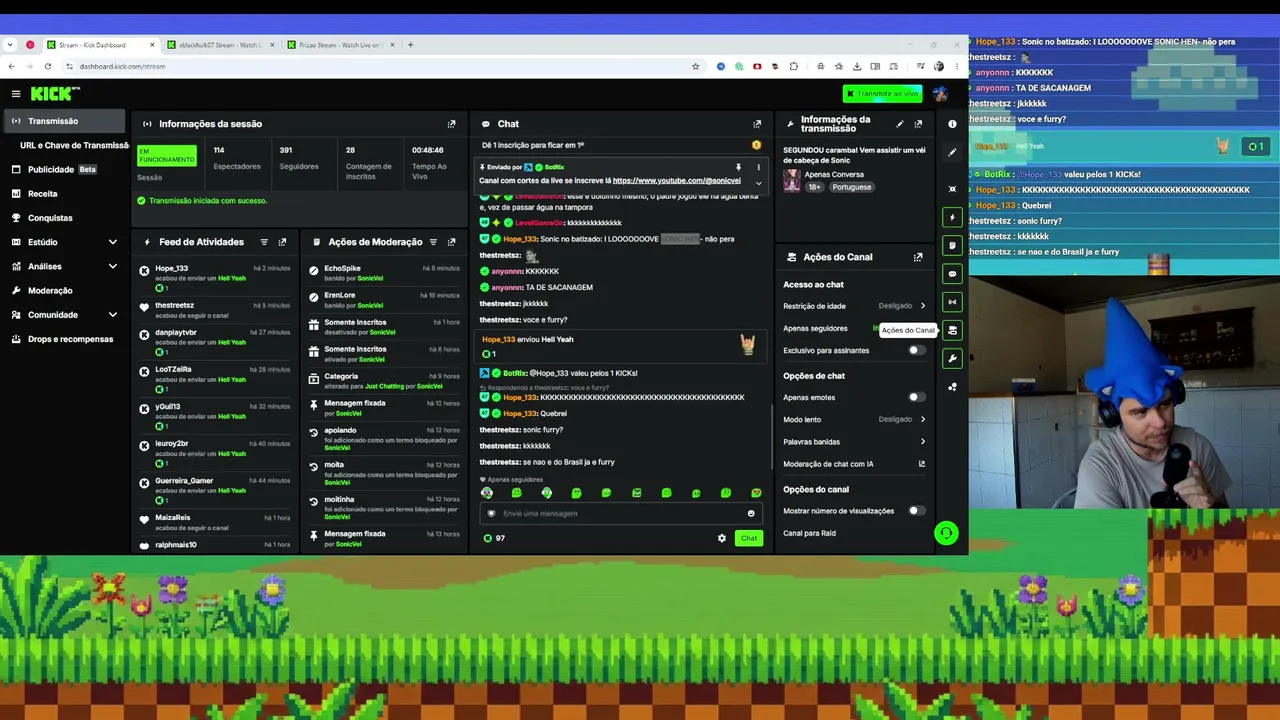This screenshot has width=1280, height=720.
Task: Expand the pinned message chevron
Action: (x=758, y=183)
